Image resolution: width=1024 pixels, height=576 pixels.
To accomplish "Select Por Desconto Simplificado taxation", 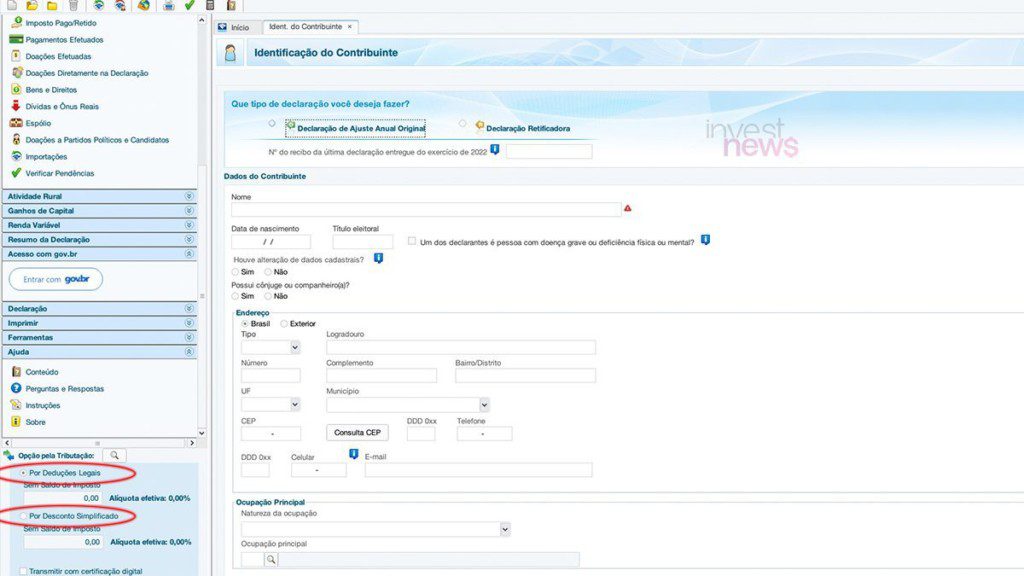I will tap(24, 516).
